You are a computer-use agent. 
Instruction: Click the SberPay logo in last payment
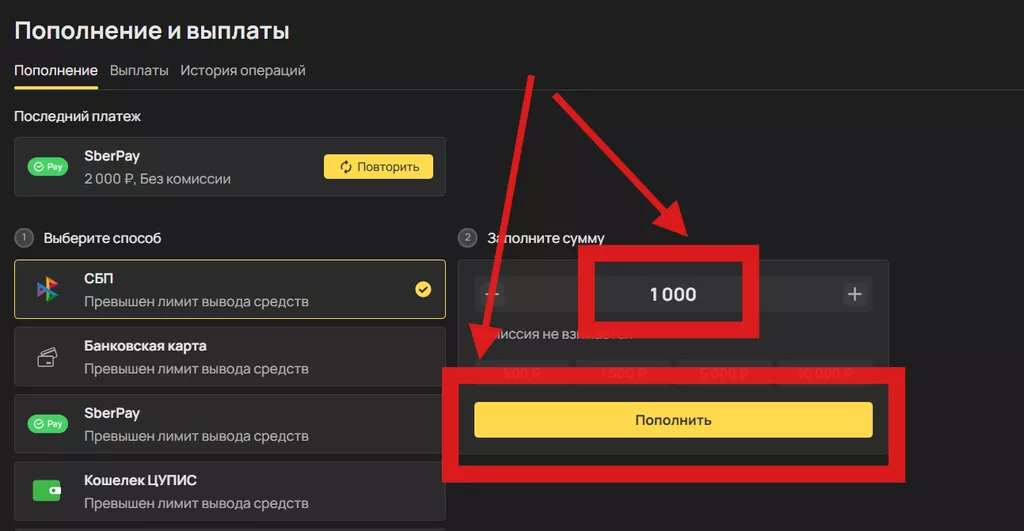point(48,167)
